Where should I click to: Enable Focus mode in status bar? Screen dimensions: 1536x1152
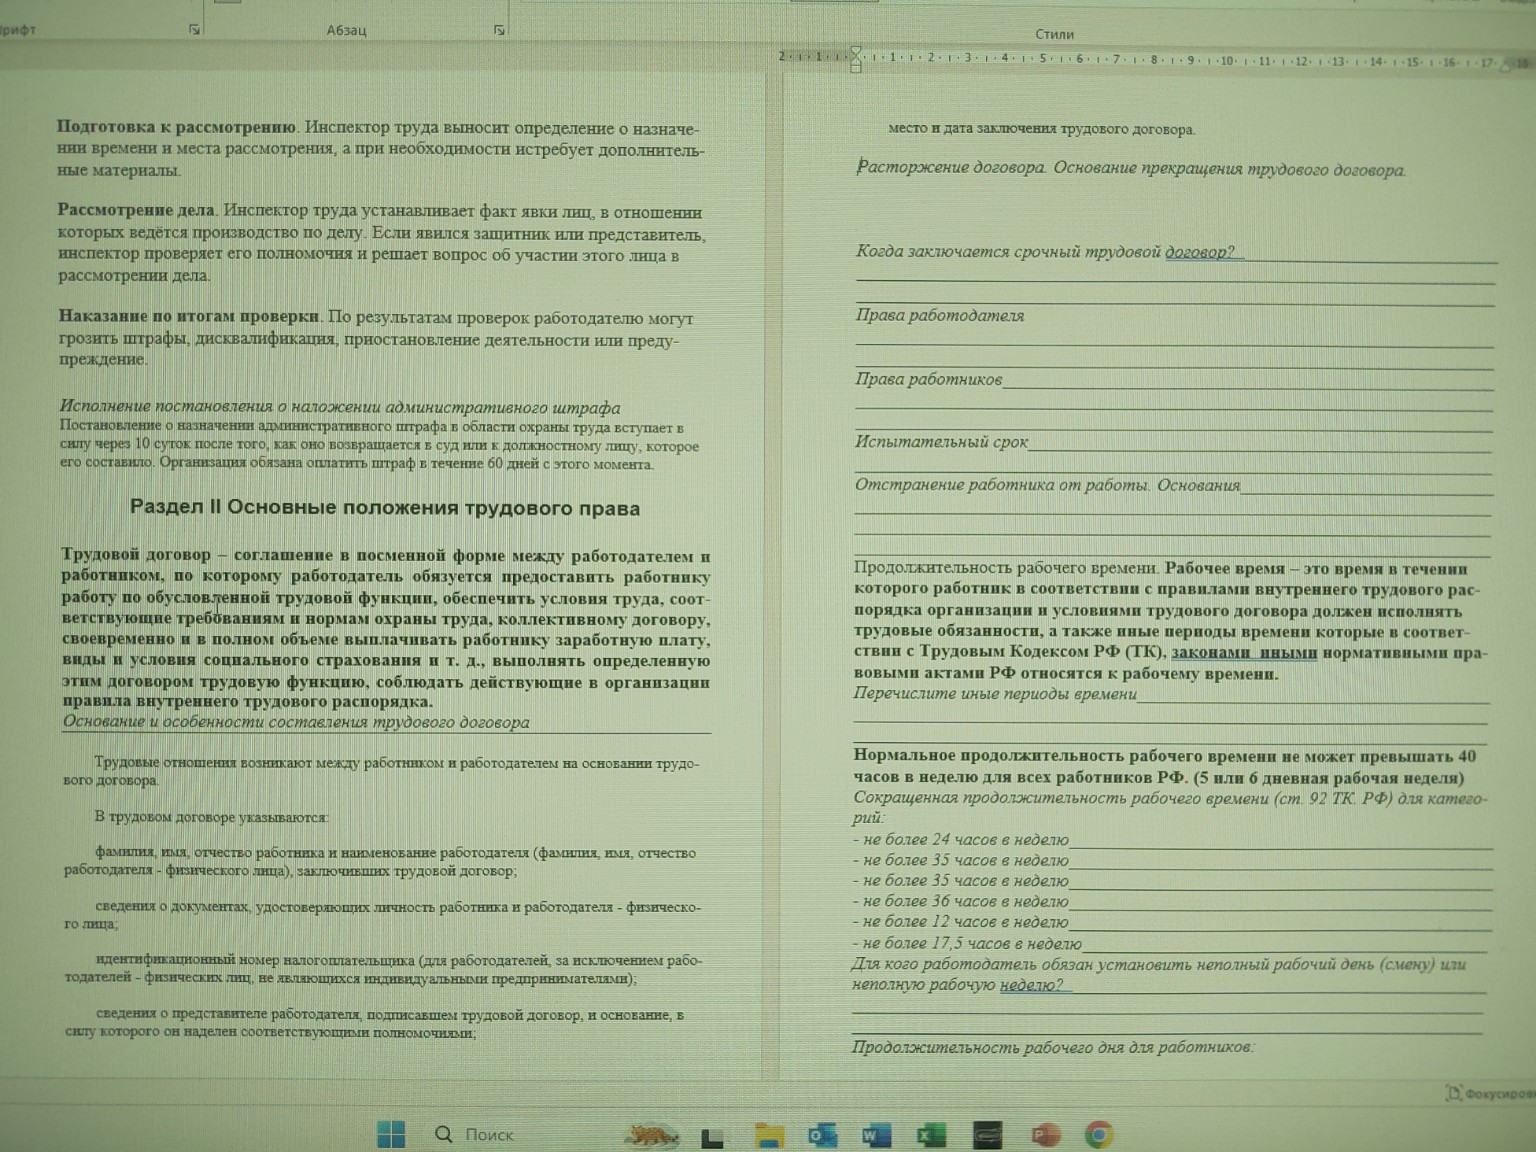[x=1490, y=1094]
